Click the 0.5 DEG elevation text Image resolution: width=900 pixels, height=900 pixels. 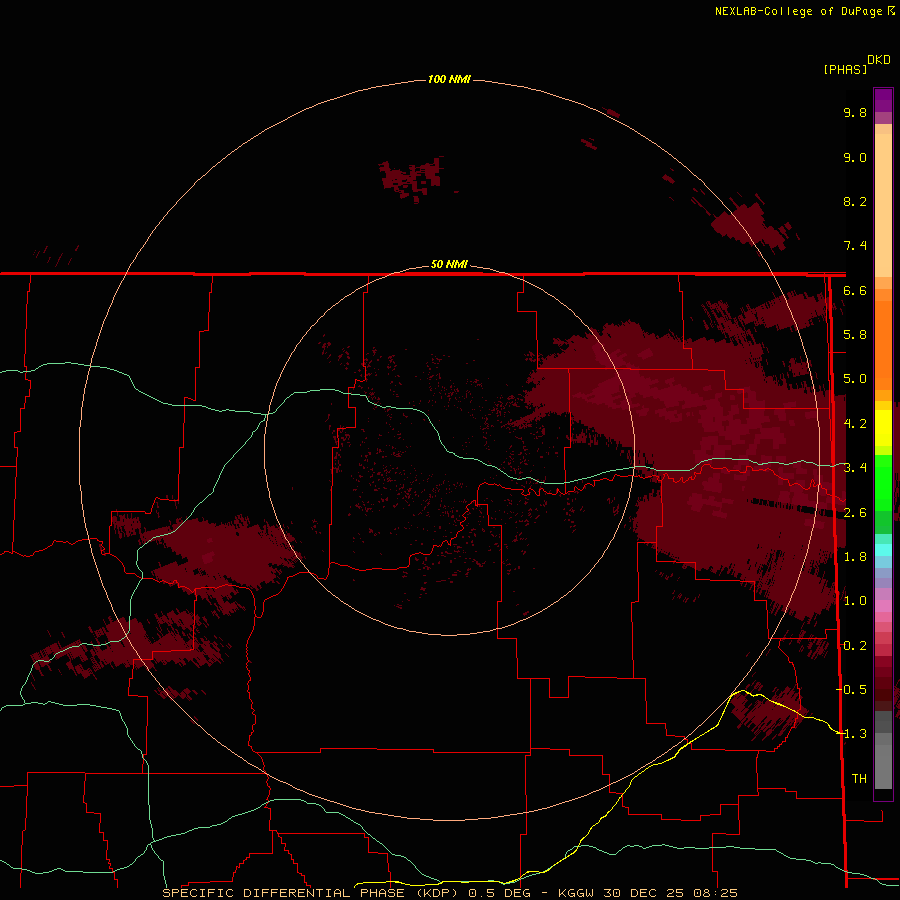tap(499, 893)
